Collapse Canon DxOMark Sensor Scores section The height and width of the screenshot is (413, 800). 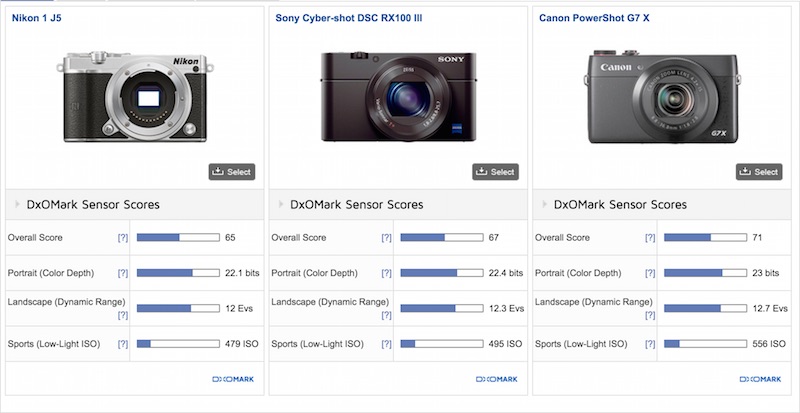pyautogui.click(x=544, y=205)
